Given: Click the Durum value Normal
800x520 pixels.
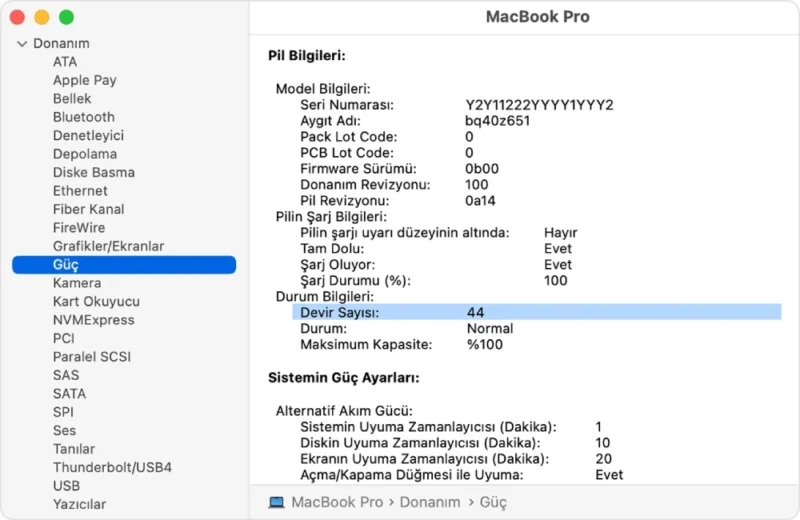Looking at the screenshot, I should pos(490,329).
